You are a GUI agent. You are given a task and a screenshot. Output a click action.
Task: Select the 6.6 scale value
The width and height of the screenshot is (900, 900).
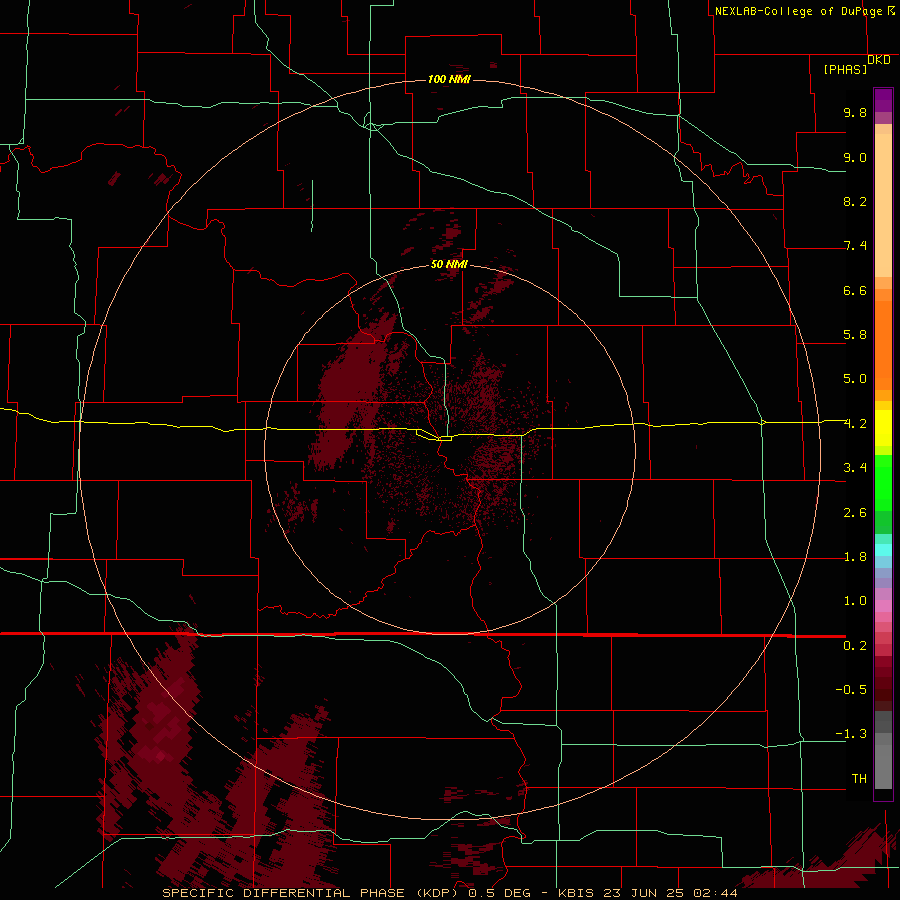coord(855,290)
